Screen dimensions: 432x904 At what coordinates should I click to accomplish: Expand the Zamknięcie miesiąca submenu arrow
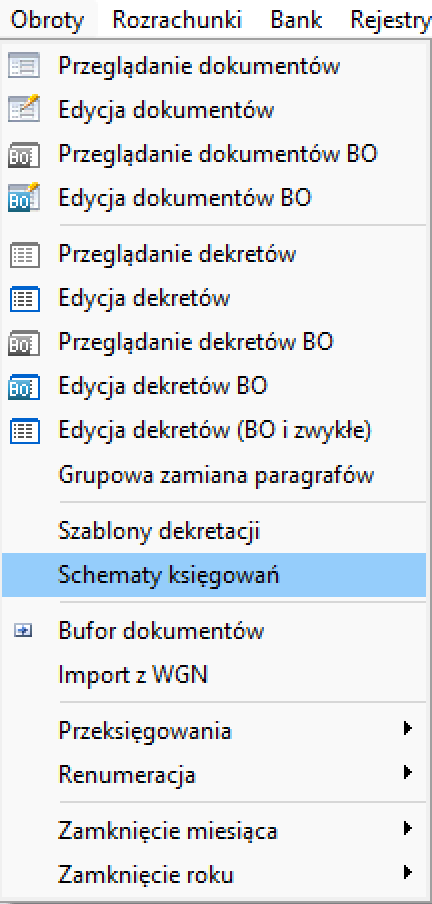coord(408,829)
